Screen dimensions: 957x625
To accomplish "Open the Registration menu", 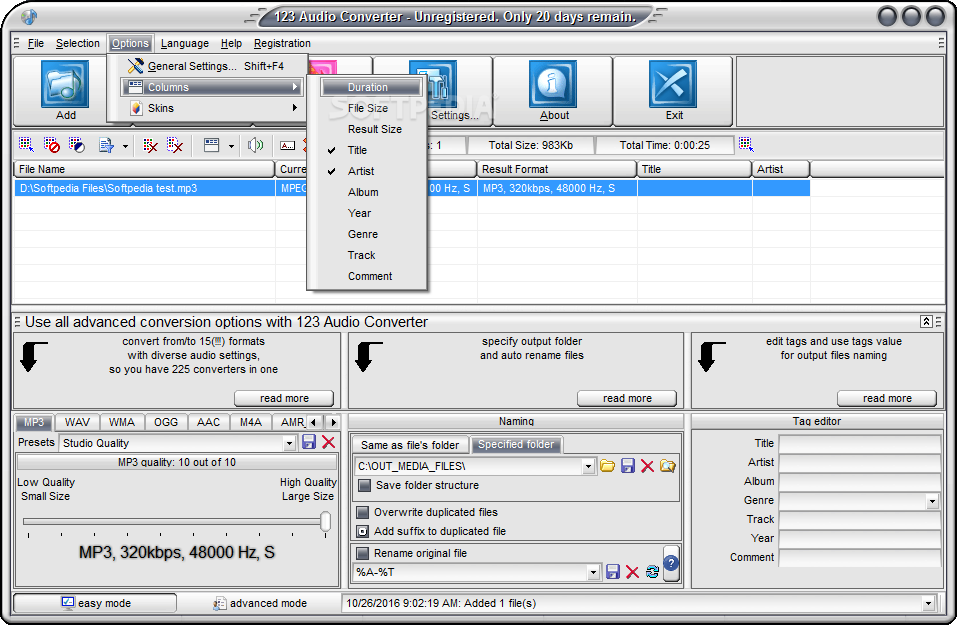I will point(282,43).
